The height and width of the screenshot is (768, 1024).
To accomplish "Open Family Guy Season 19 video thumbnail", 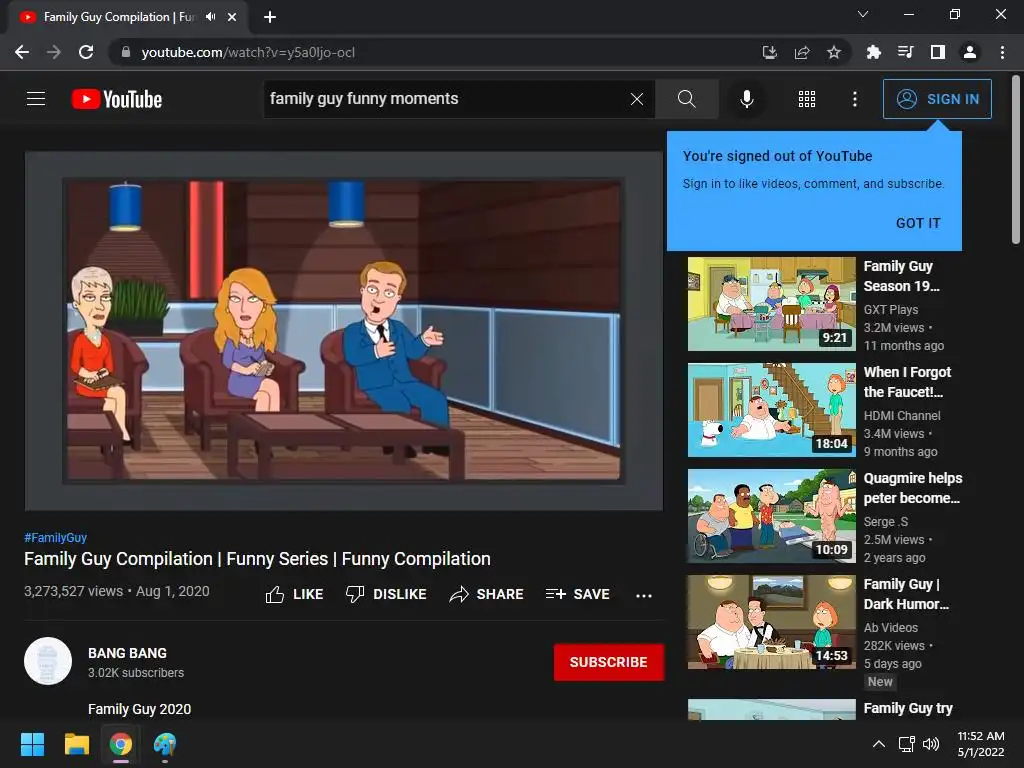I will [771, 304].
